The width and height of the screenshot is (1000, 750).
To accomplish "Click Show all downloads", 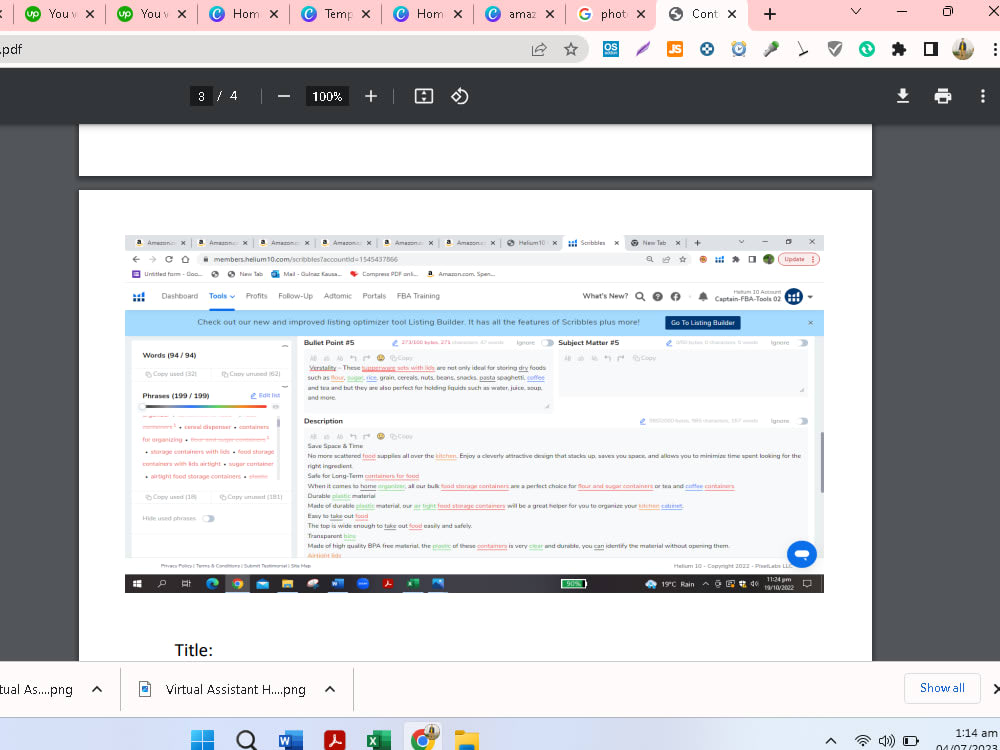I will pos(942,688).
